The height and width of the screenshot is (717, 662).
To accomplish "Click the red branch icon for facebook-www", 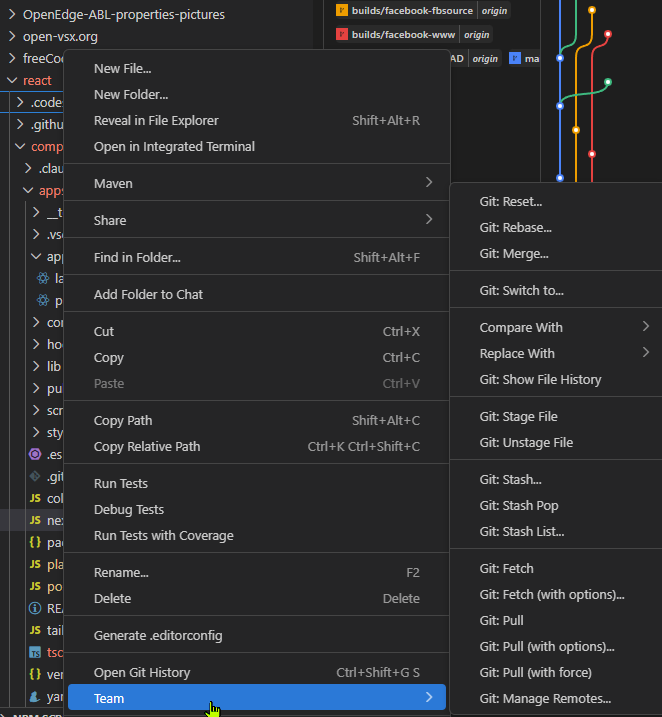I will pos(342,34).
